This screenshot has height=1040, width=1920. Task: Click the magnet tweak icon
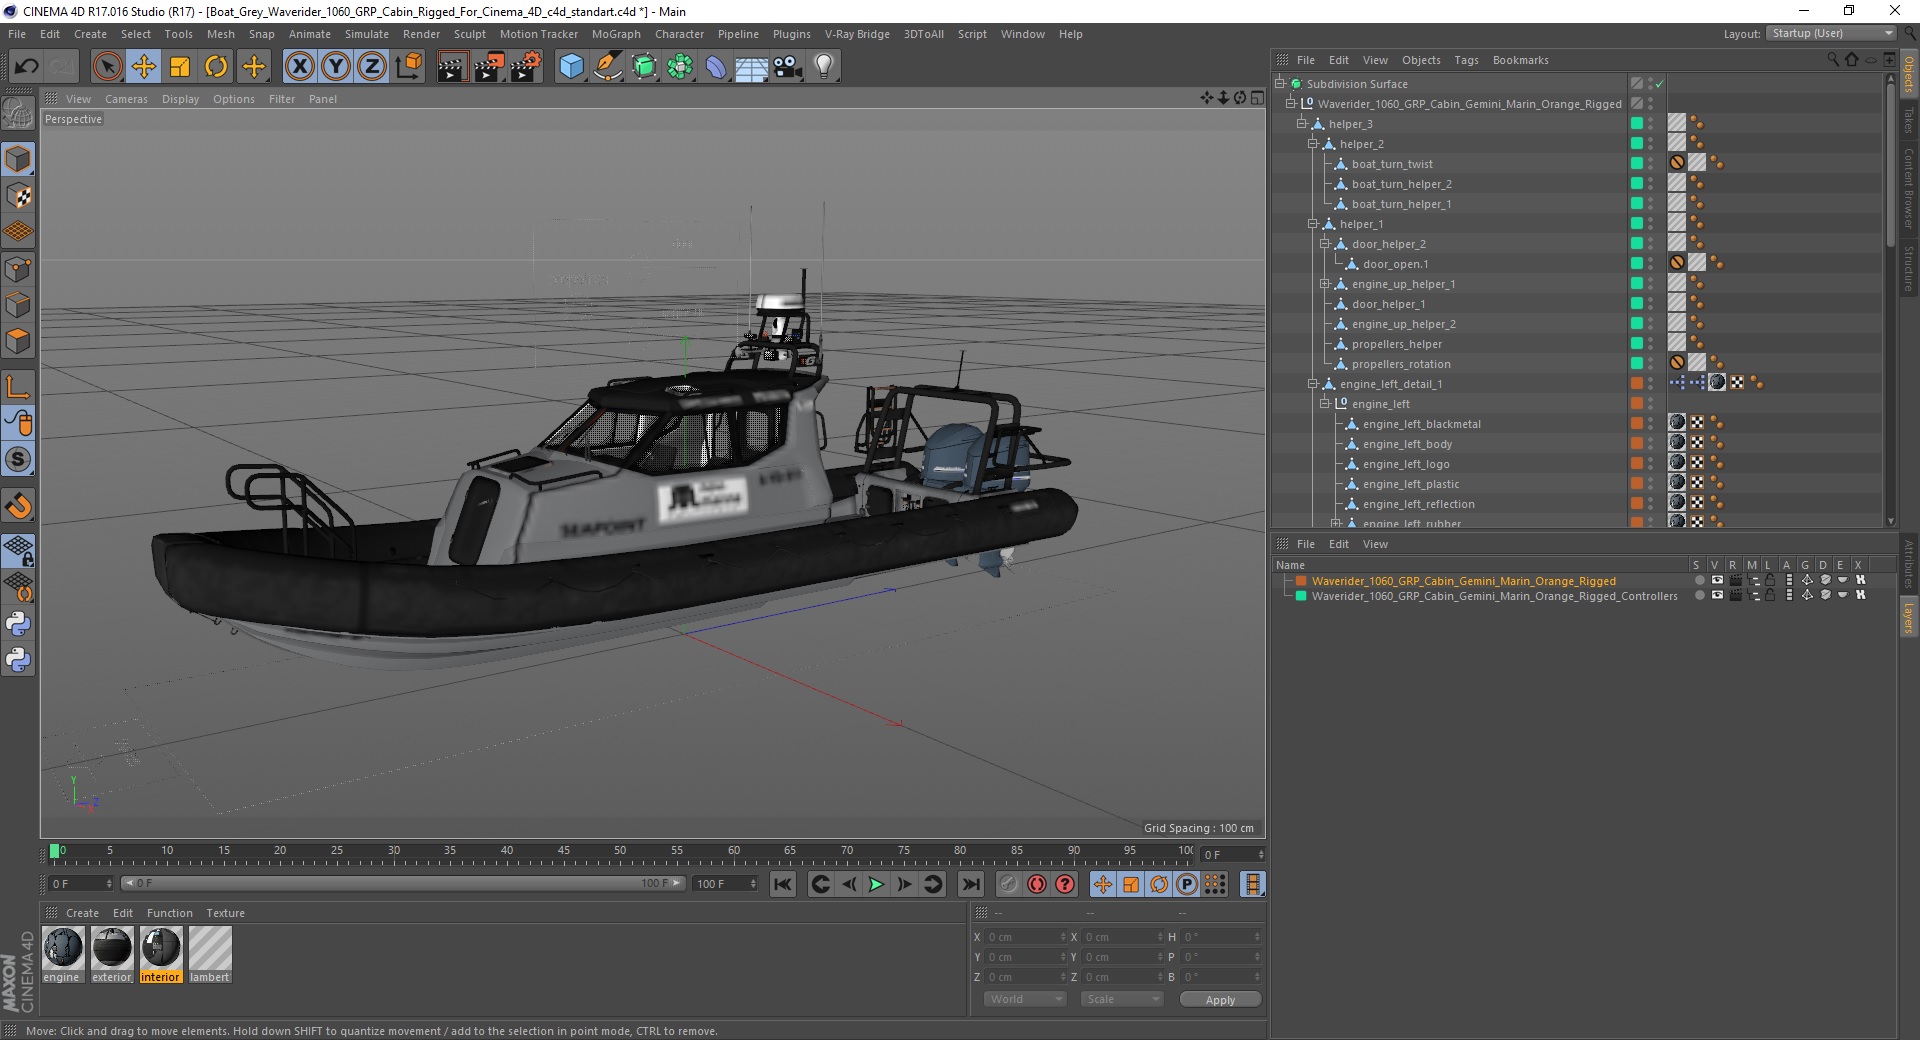[x=18, y=506]
